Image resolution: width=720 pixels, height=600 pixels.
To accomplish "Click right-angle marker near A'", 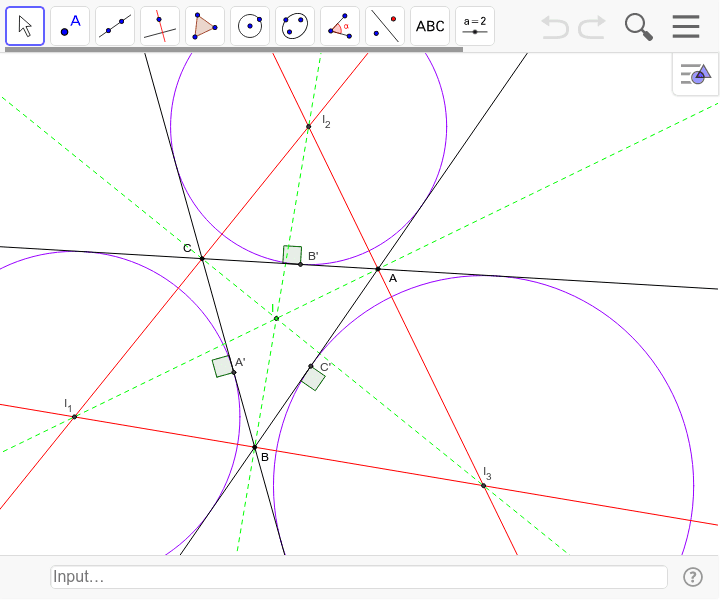I will pyautogui.click(x=223, y=366).
